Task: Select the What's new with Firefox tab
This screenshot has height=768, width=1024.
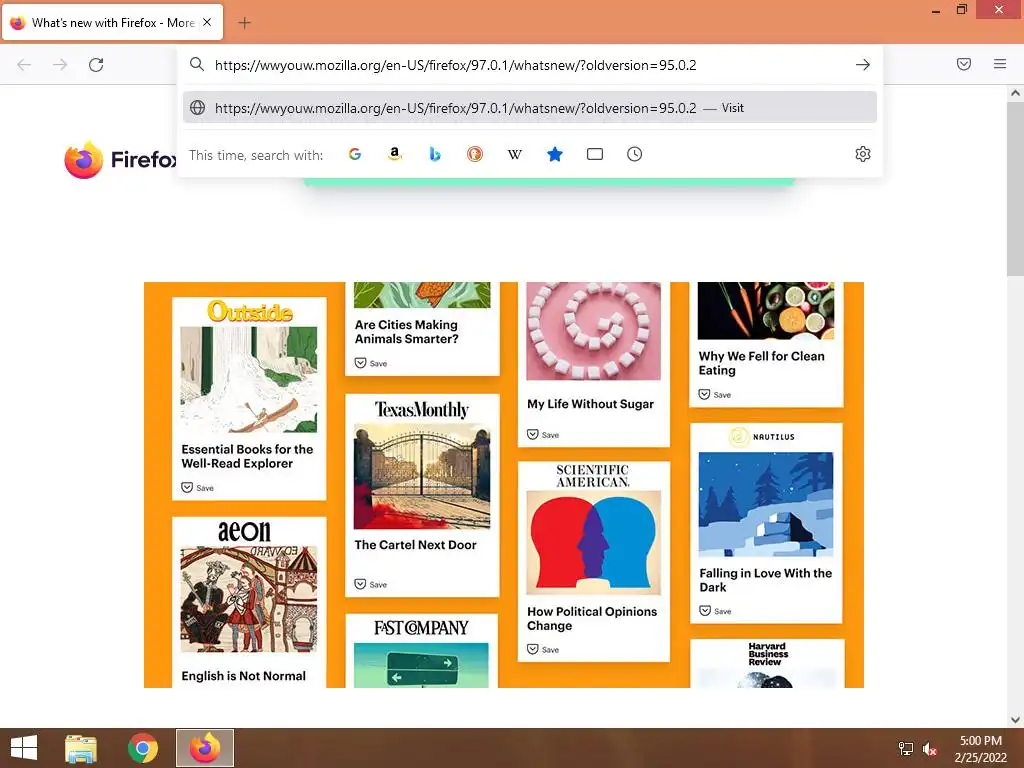Action: click(x=112, y=22)
